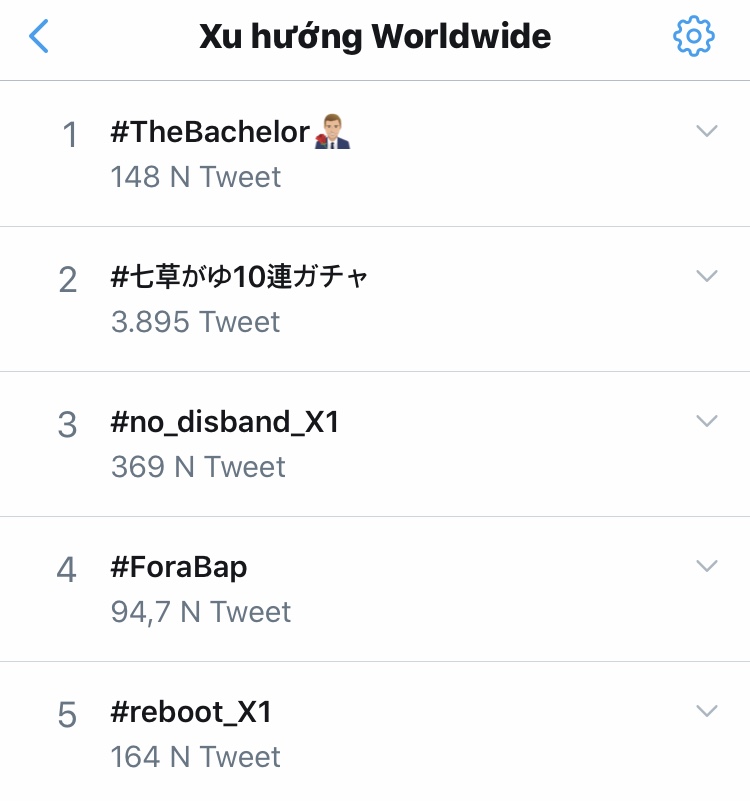The image size is (750, 801).
Task: Click the "148 N Tweet" count
Action: coord(196,177)
